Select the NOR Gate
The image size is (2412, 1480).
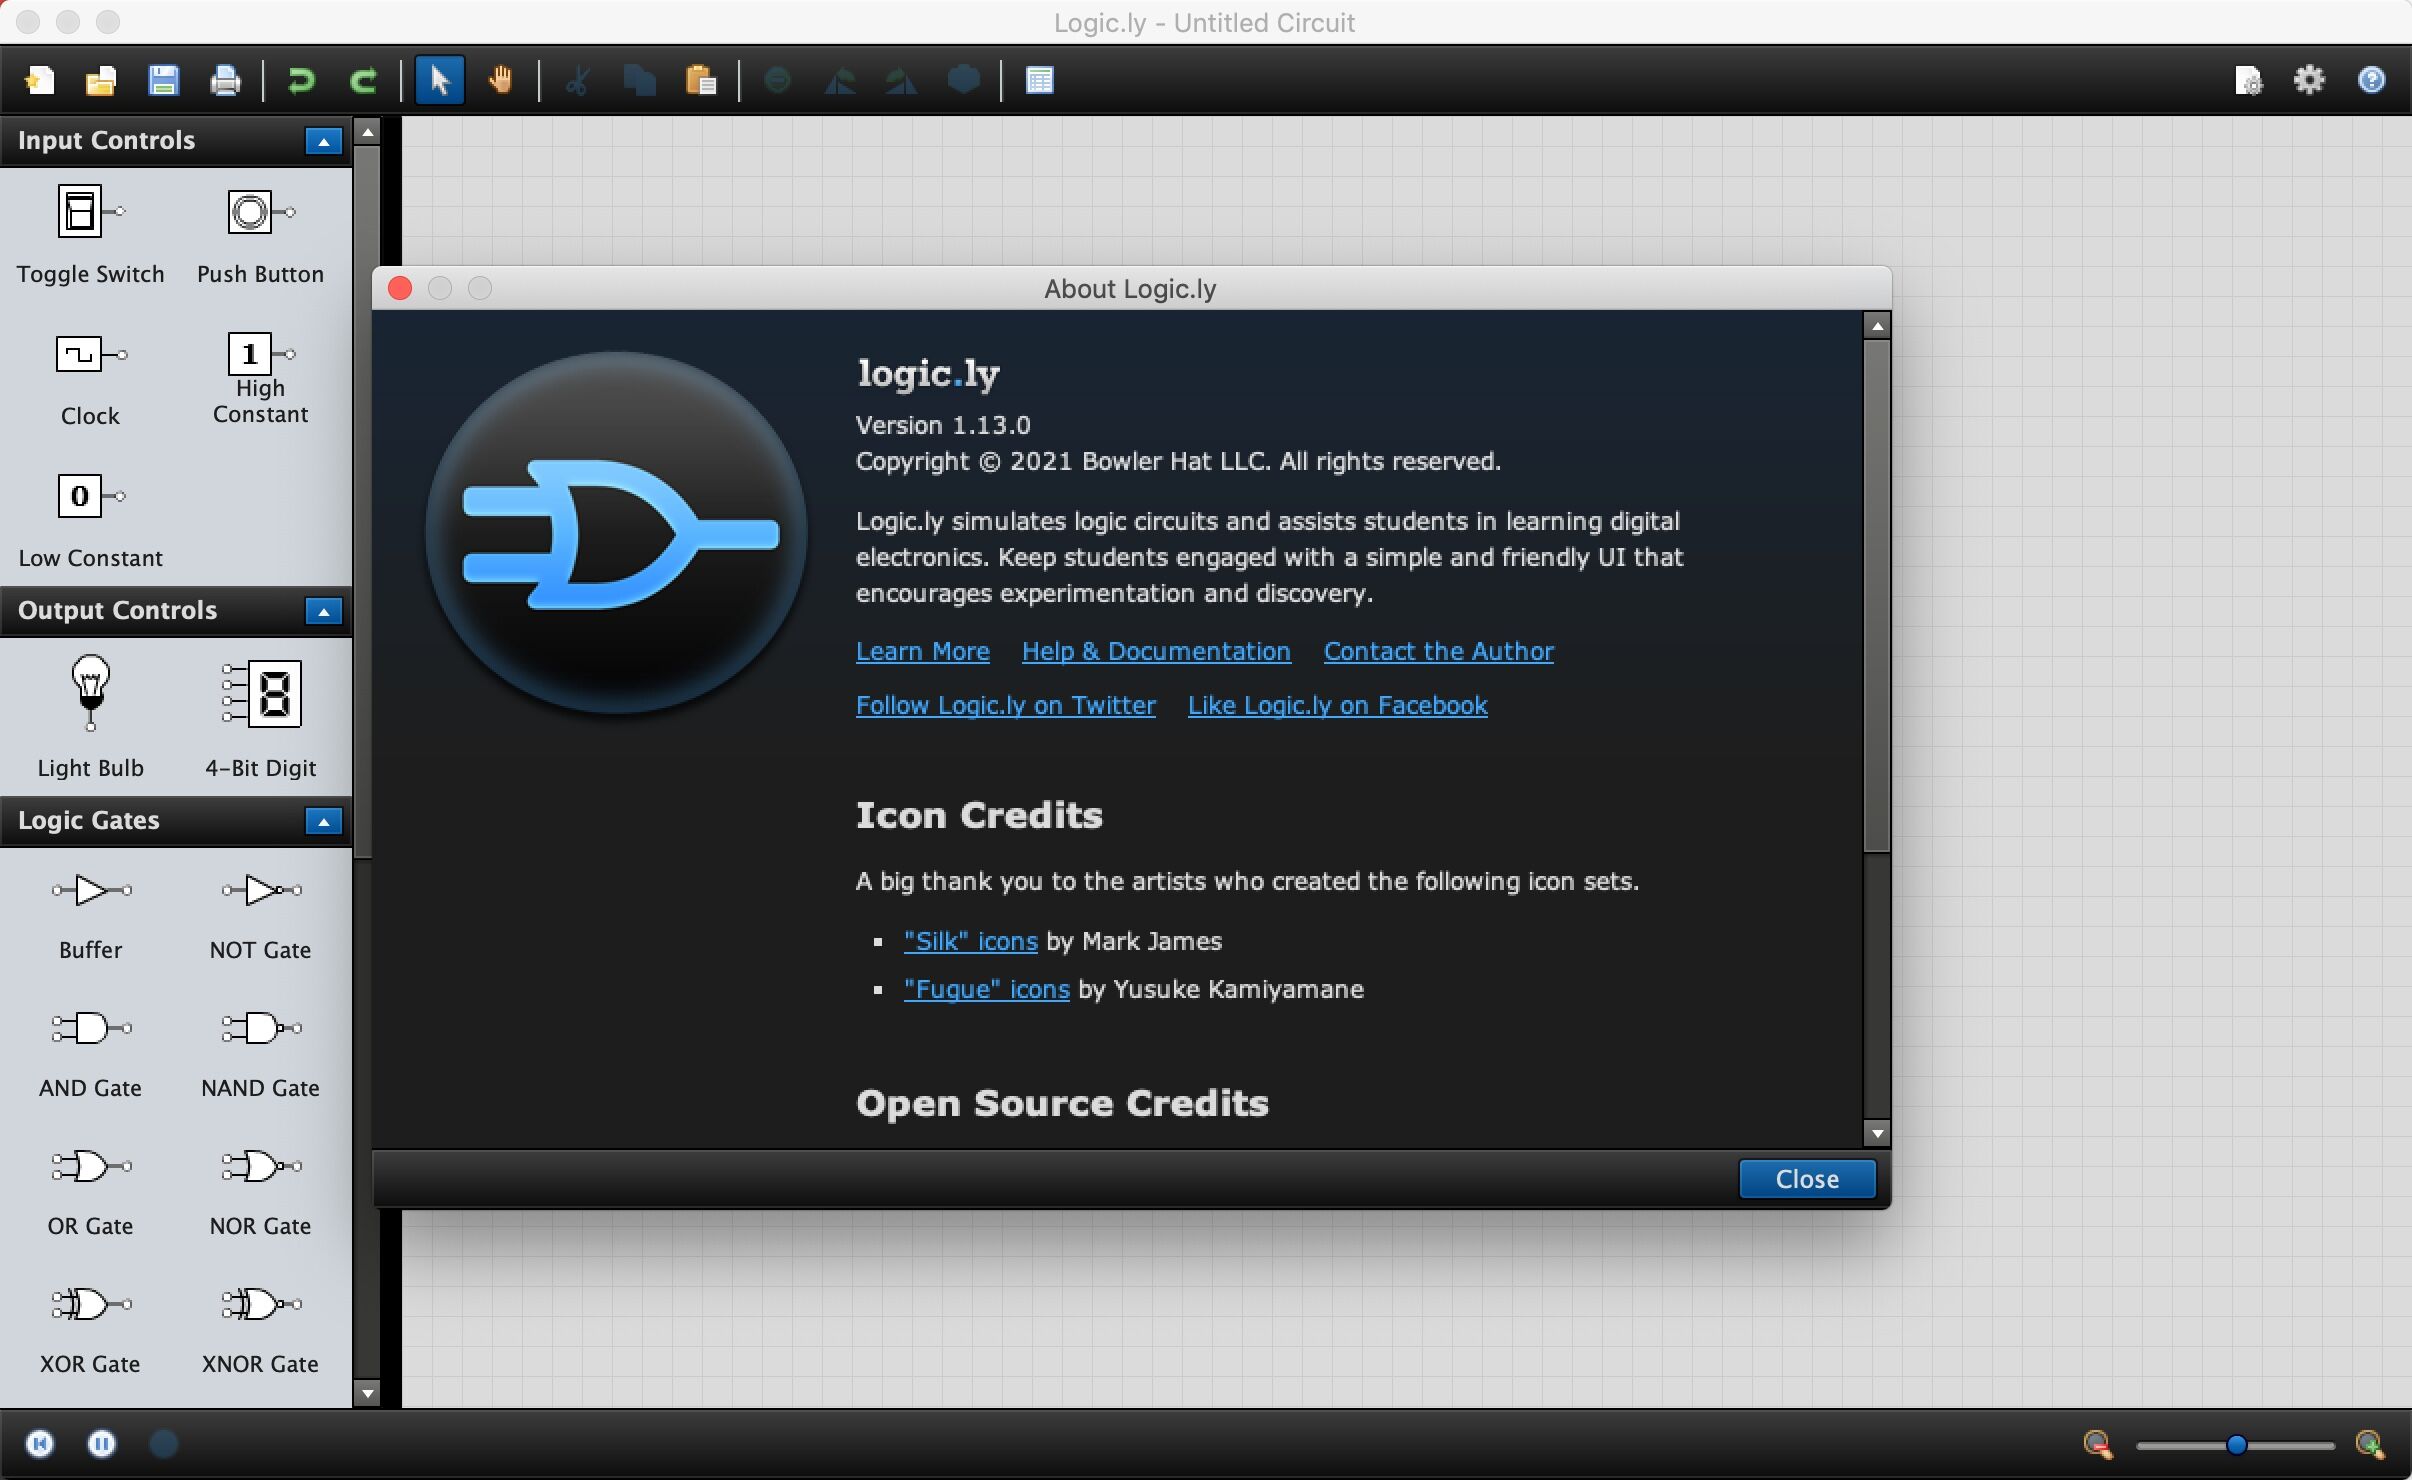[x=260, y=1192]
